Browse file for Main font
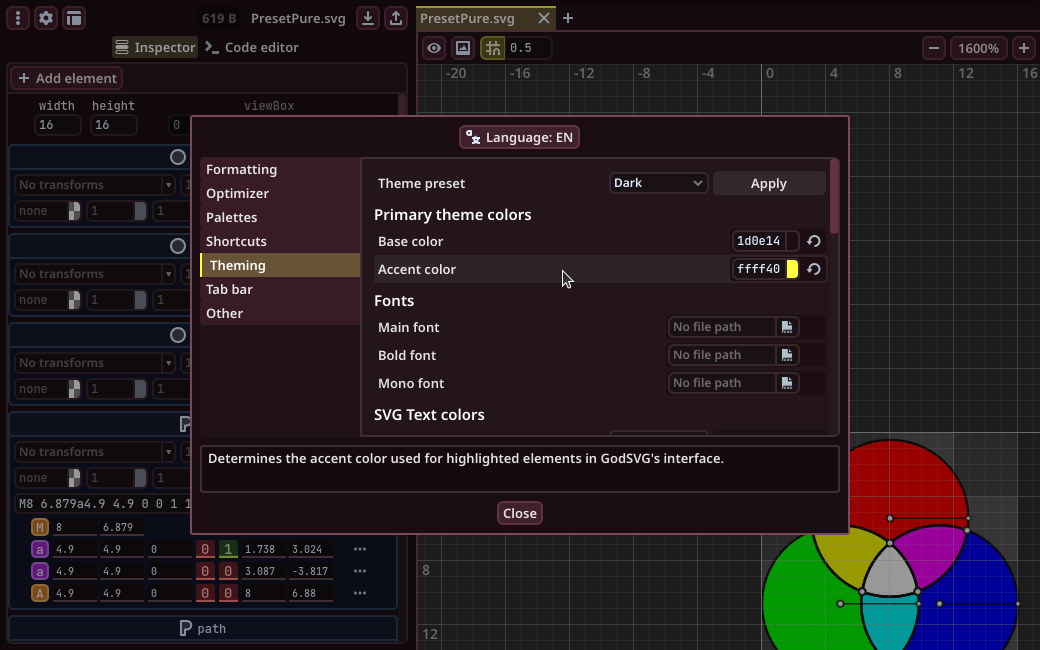This screenshot has height=650, width=1040. (x=787, y=327)
